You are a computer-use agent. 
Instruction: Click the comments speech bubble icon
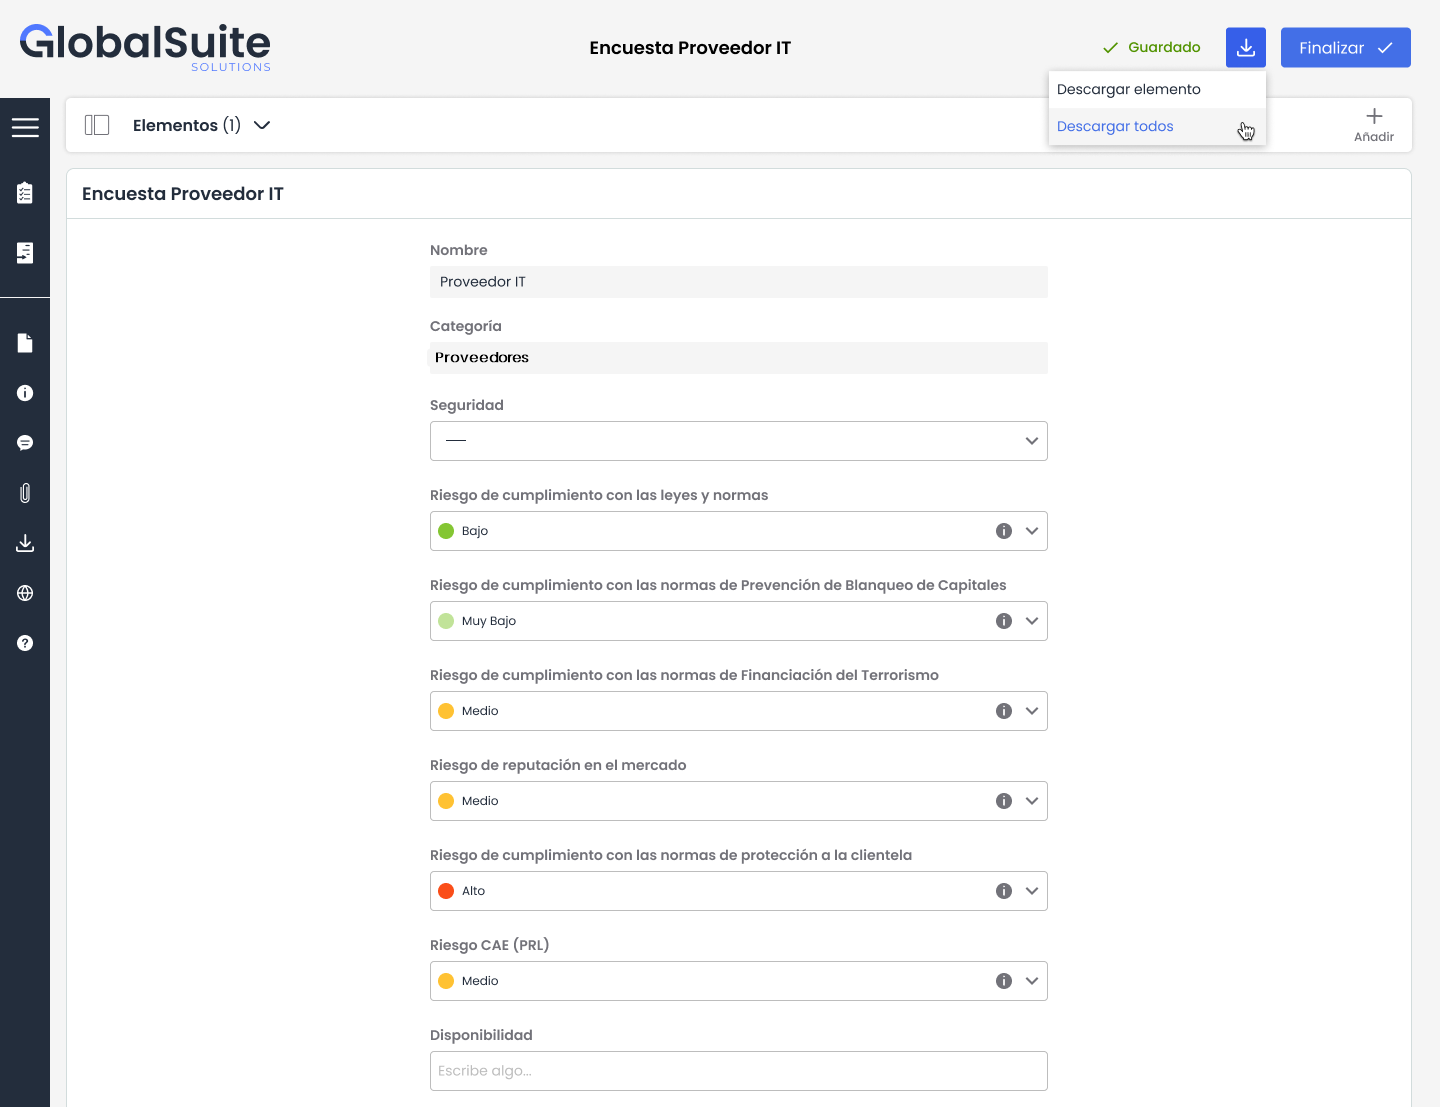click(25, 443)
